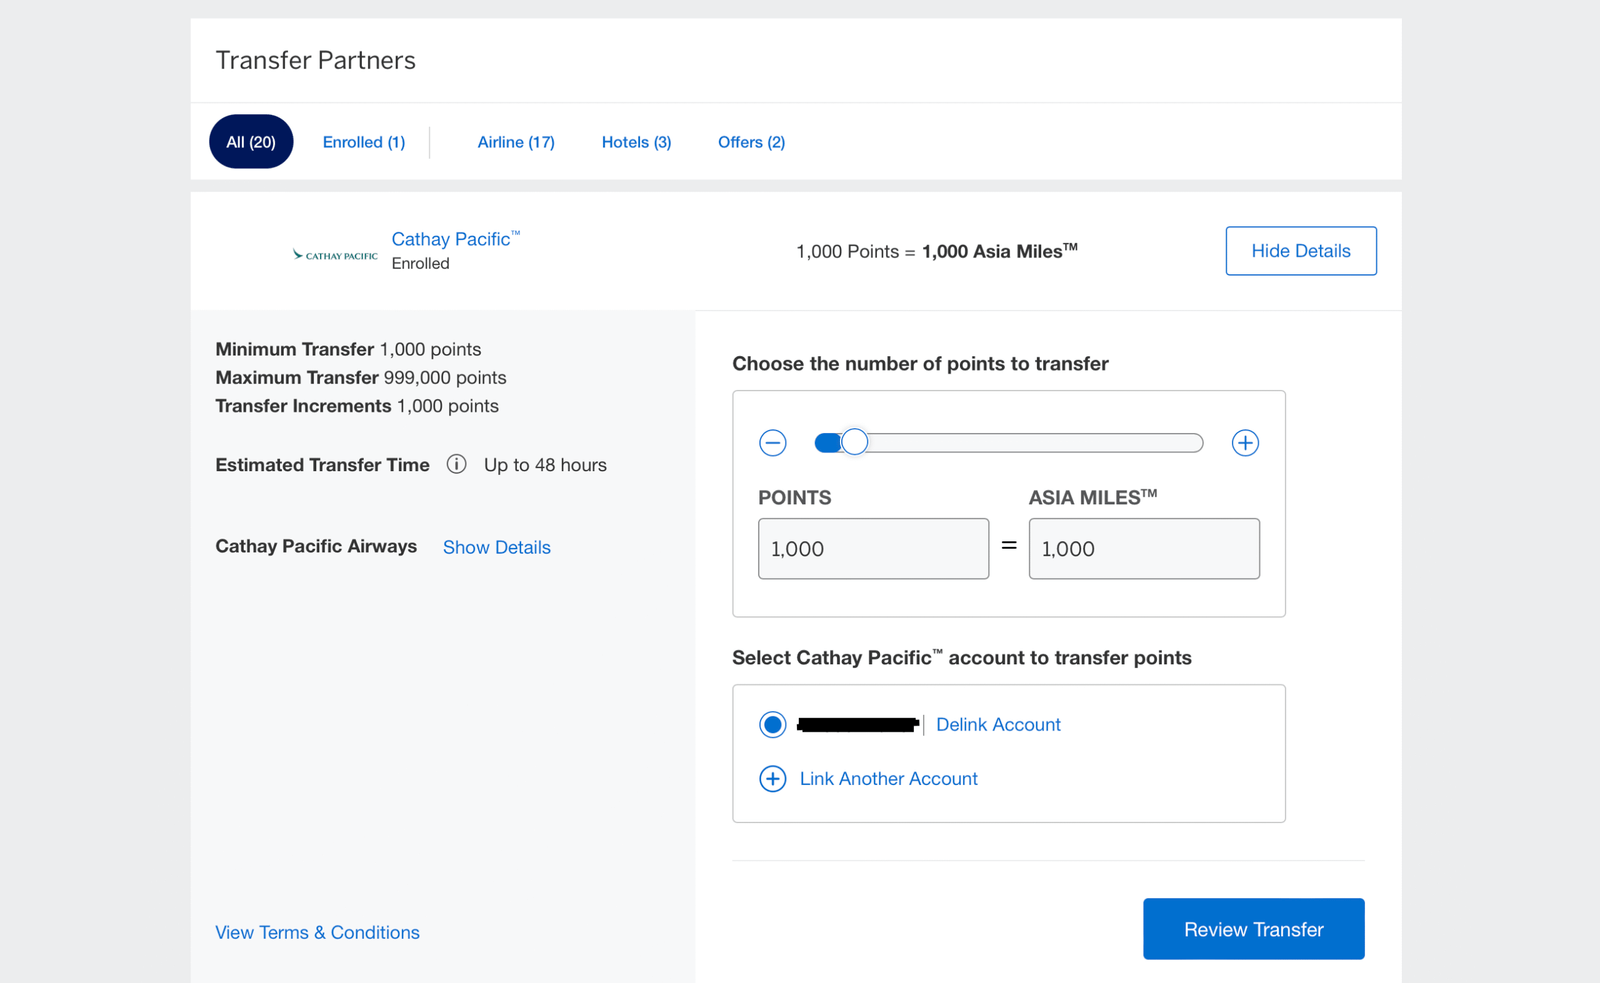Click the plus icon beside Link Another Account

[772, 779]
